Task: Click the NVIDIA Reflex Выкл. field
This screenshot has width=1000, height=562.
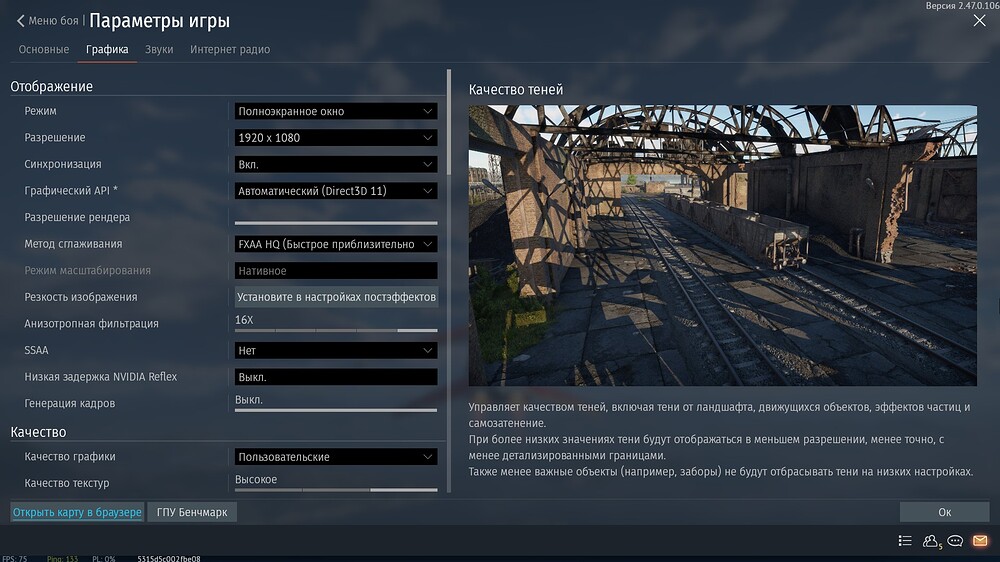Action: tap(336, 377)
